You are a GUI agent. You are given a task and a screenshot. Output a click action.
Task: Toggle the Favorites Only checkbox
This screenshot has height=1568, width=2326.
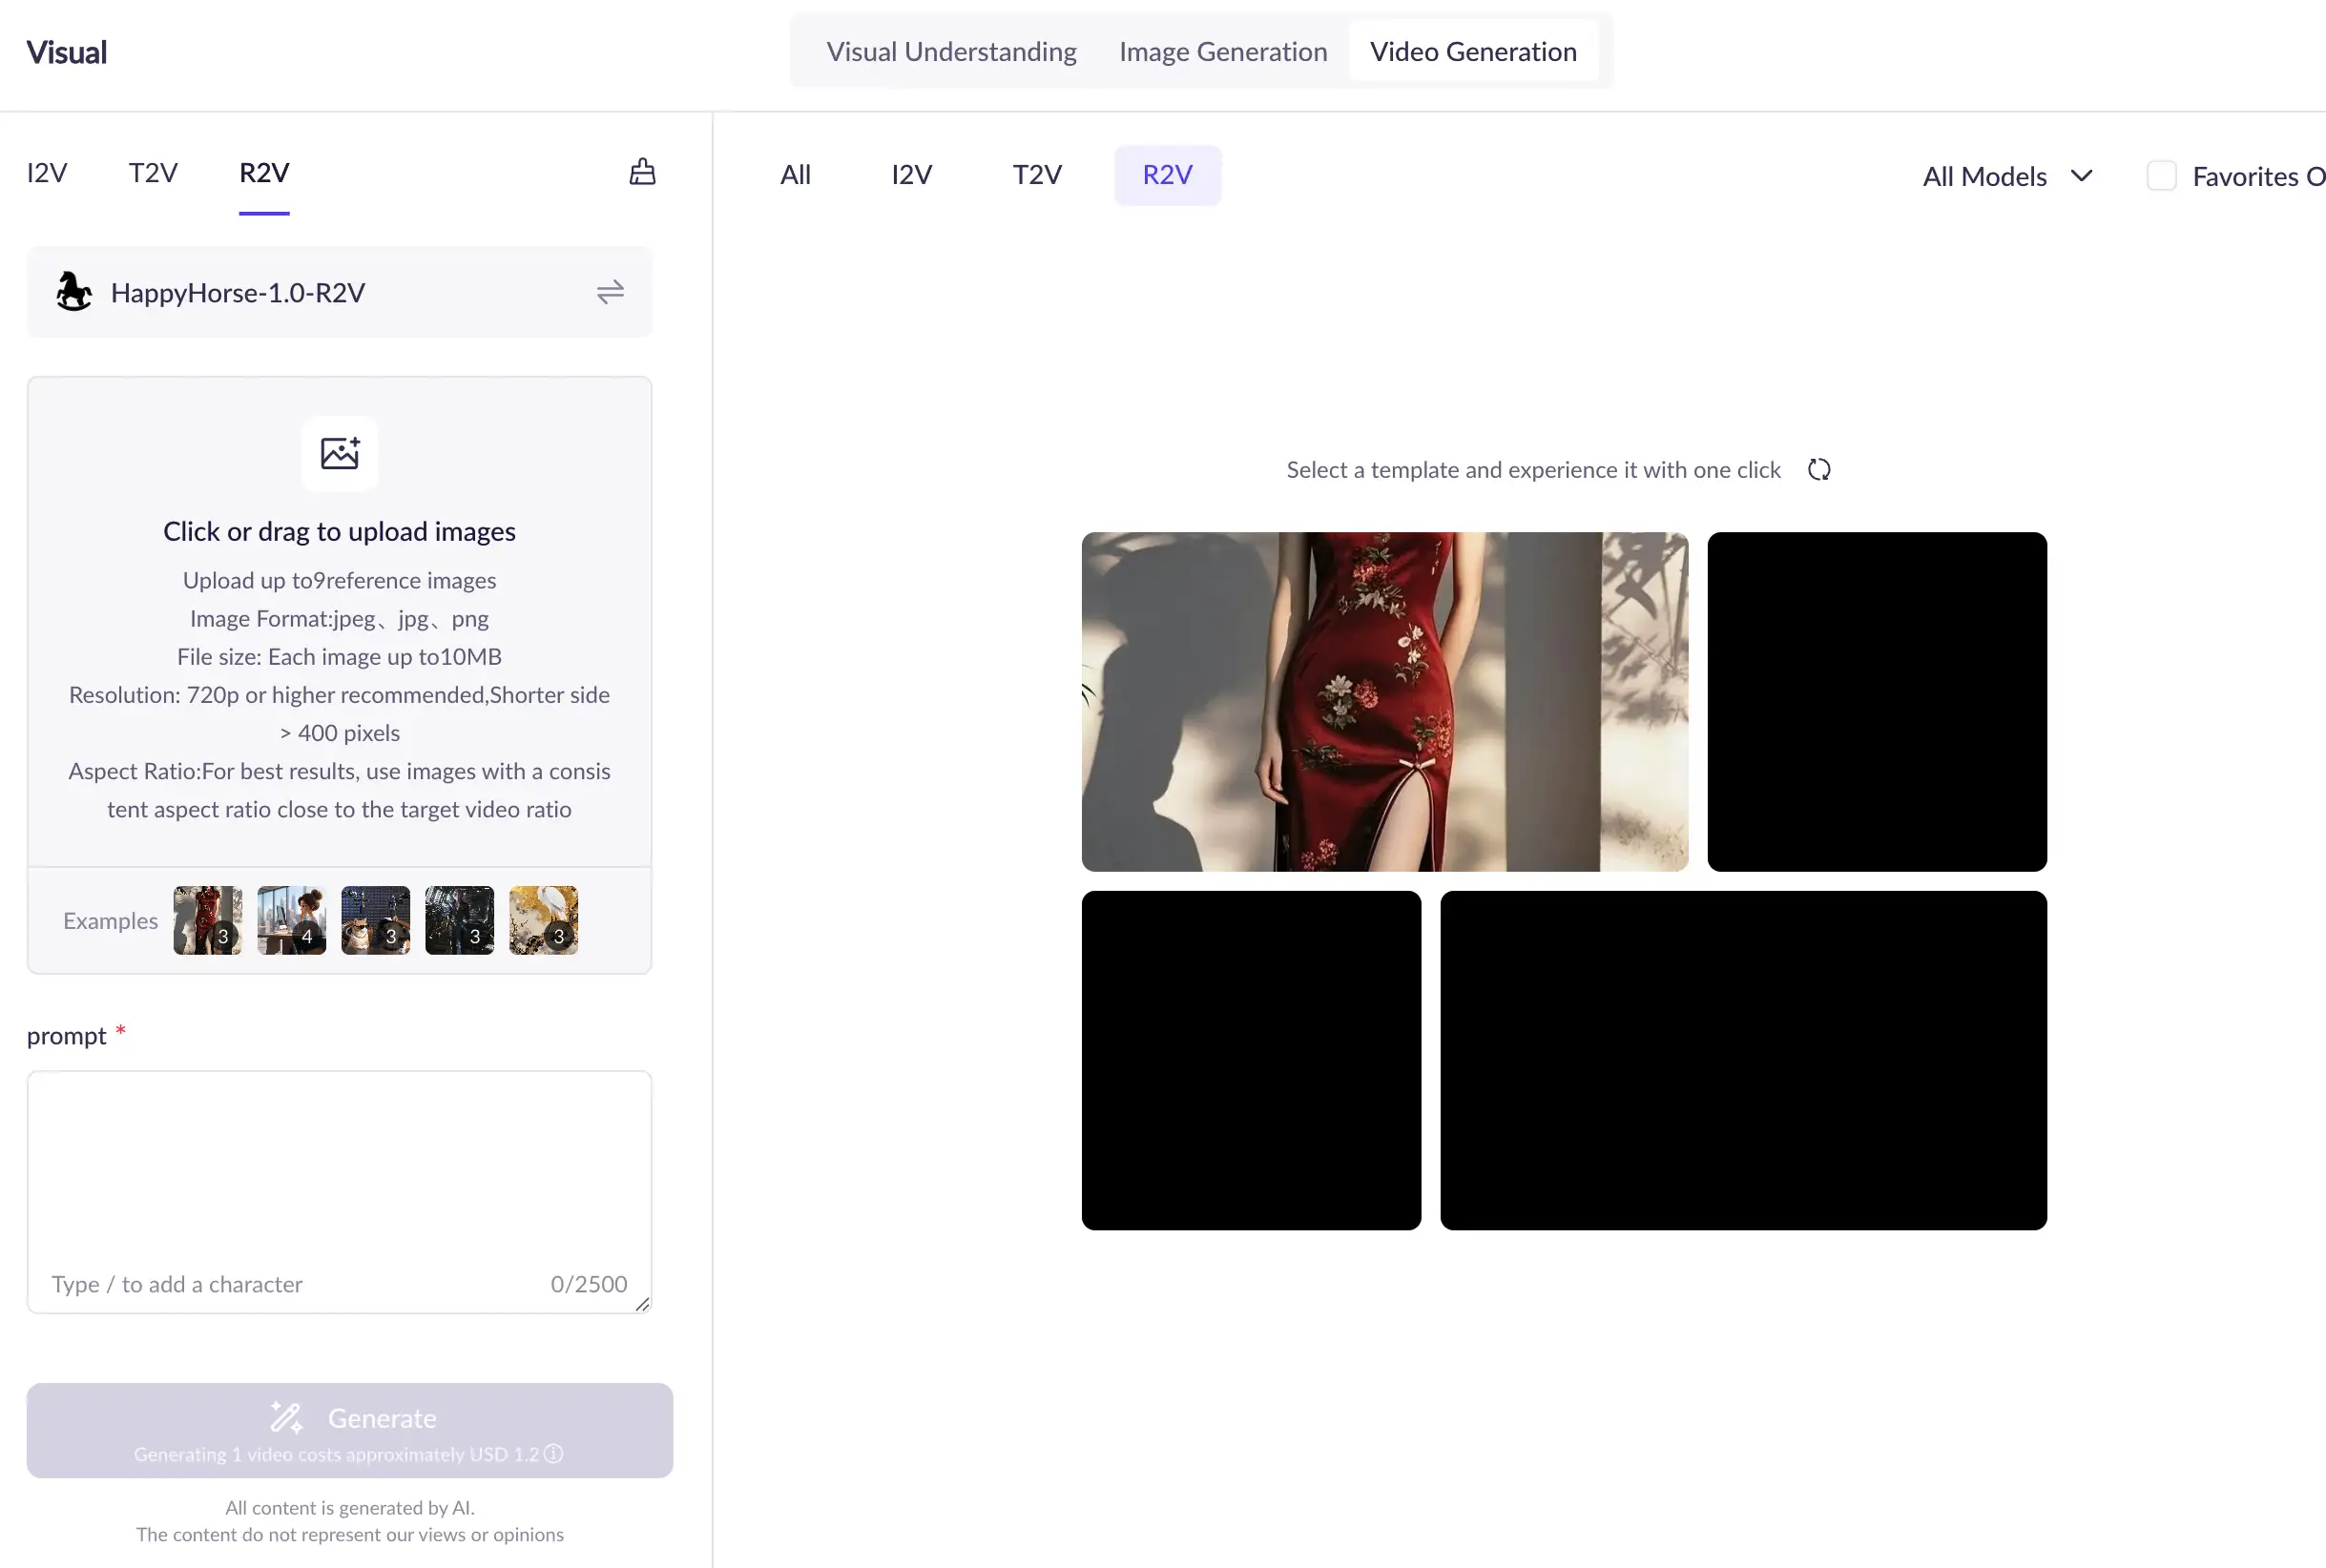[x=2161, y=176]
